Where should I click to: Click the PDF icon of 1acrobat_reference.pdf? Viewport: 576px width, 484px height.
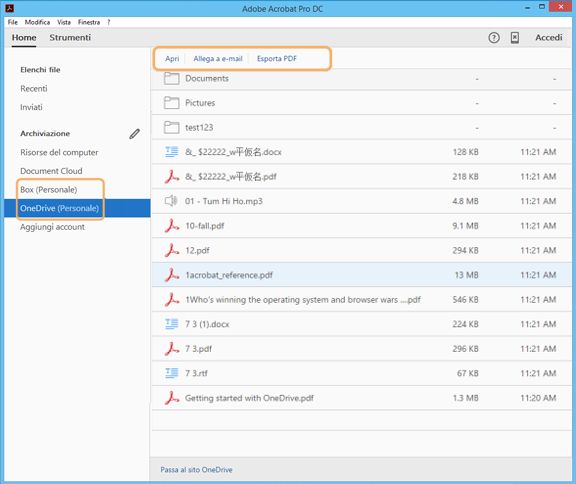tap(172, 275)
